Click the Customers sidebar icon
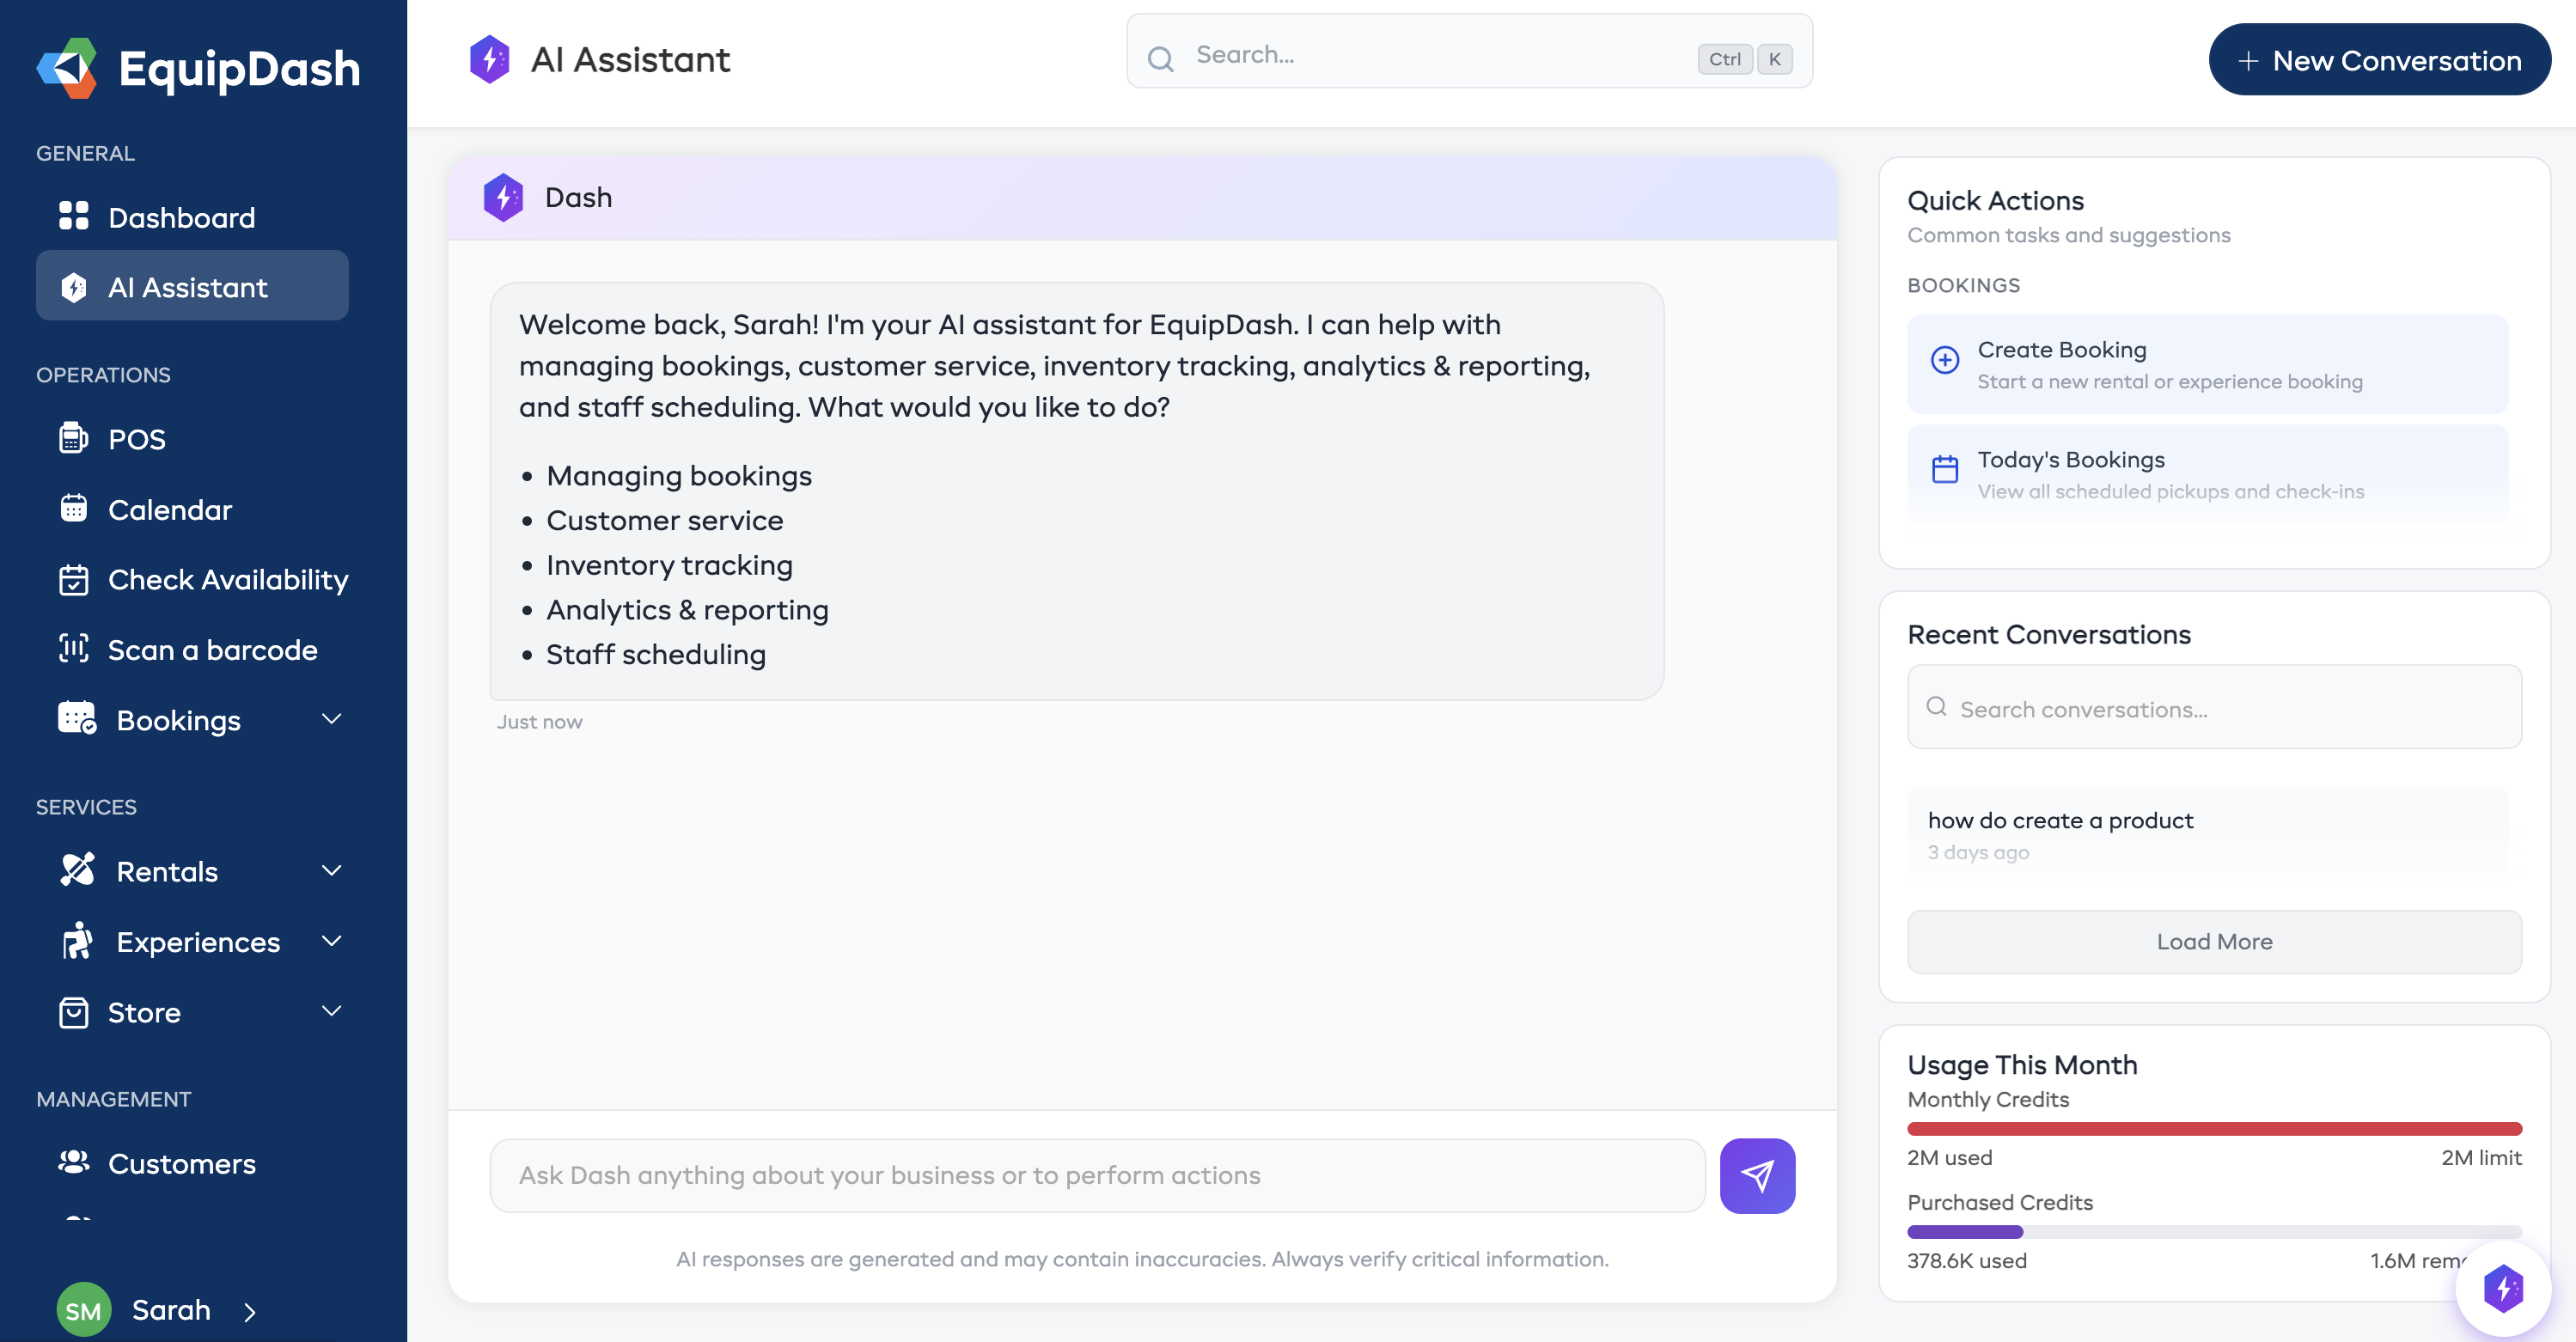The image size is (2576, 1342). (73, 1162)
